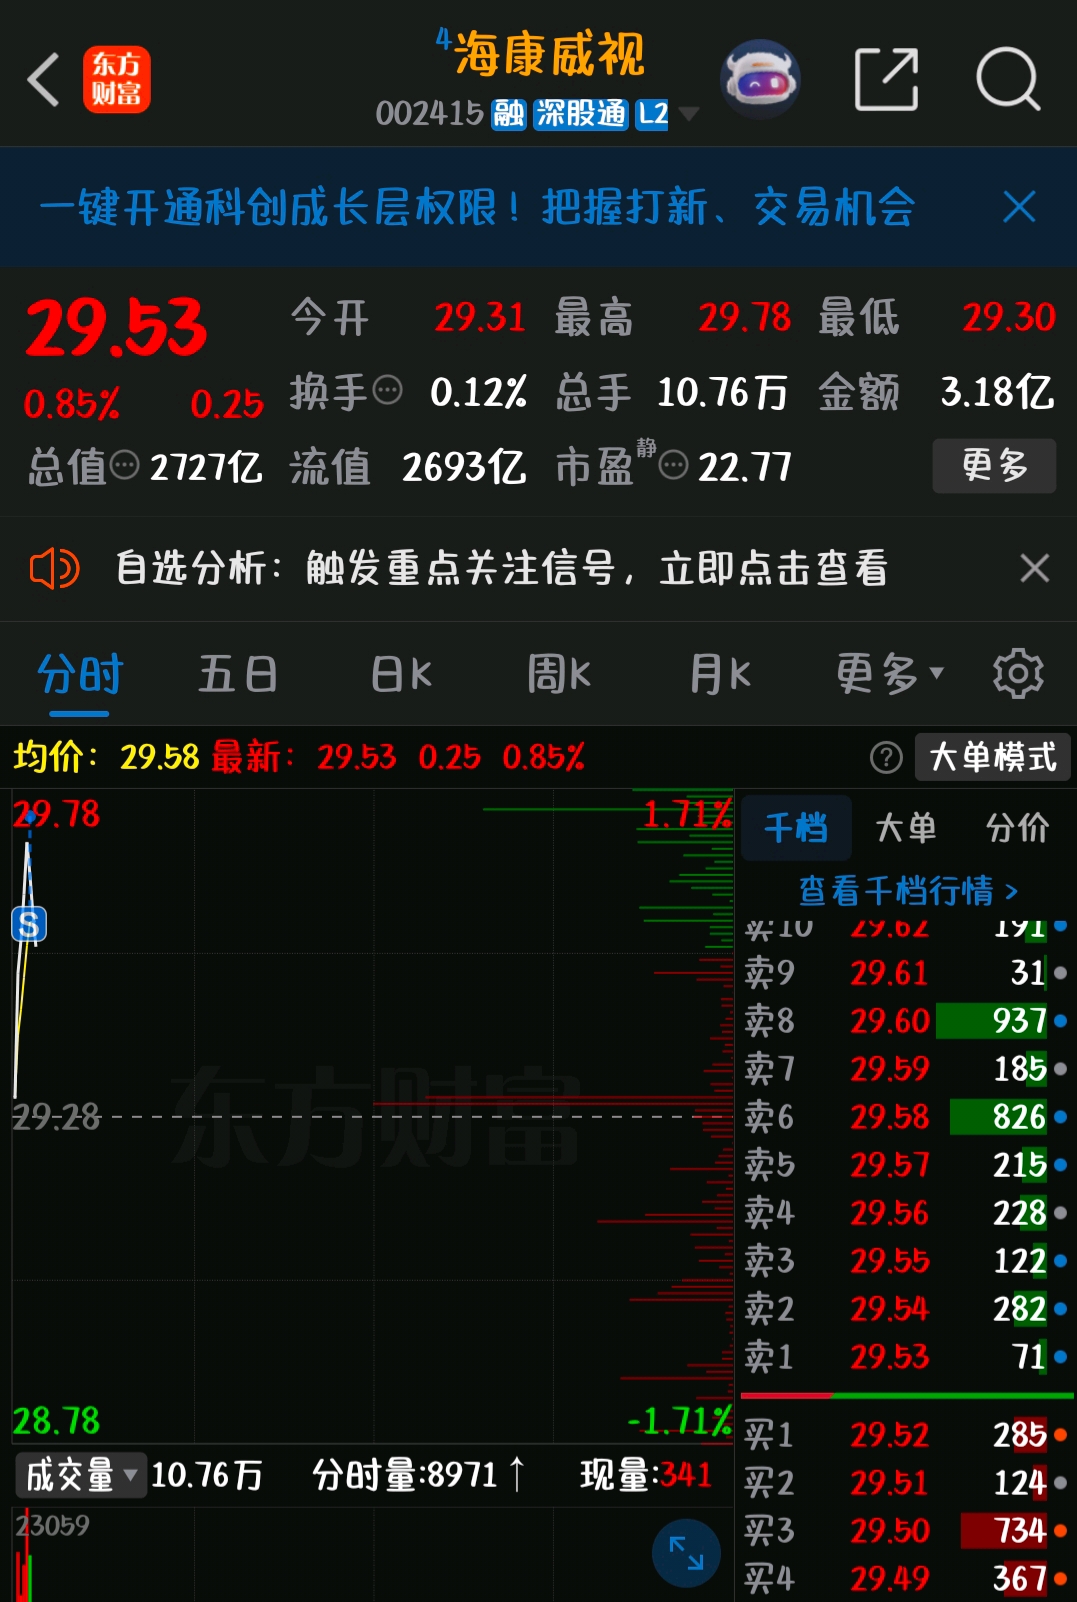Tap the 分时量:8971 reading
Screen dimensions: 1077x1602
coord(405,1475)
